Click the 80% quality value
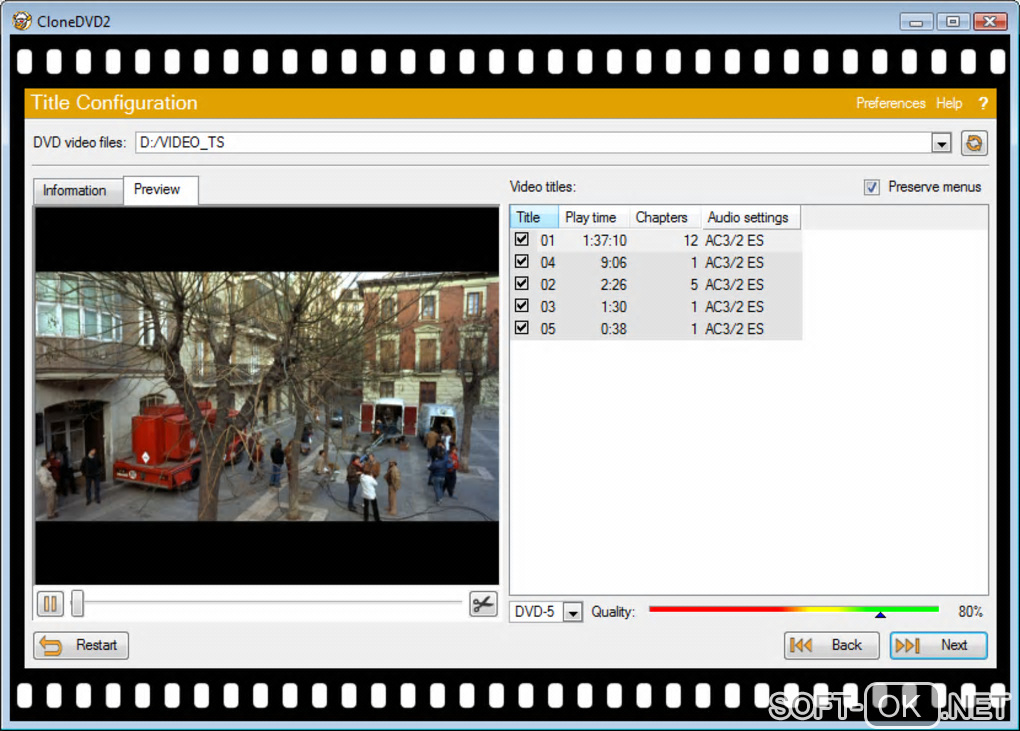The height and width of the screenshot is (731, 1020). click(x=970, y=611)
